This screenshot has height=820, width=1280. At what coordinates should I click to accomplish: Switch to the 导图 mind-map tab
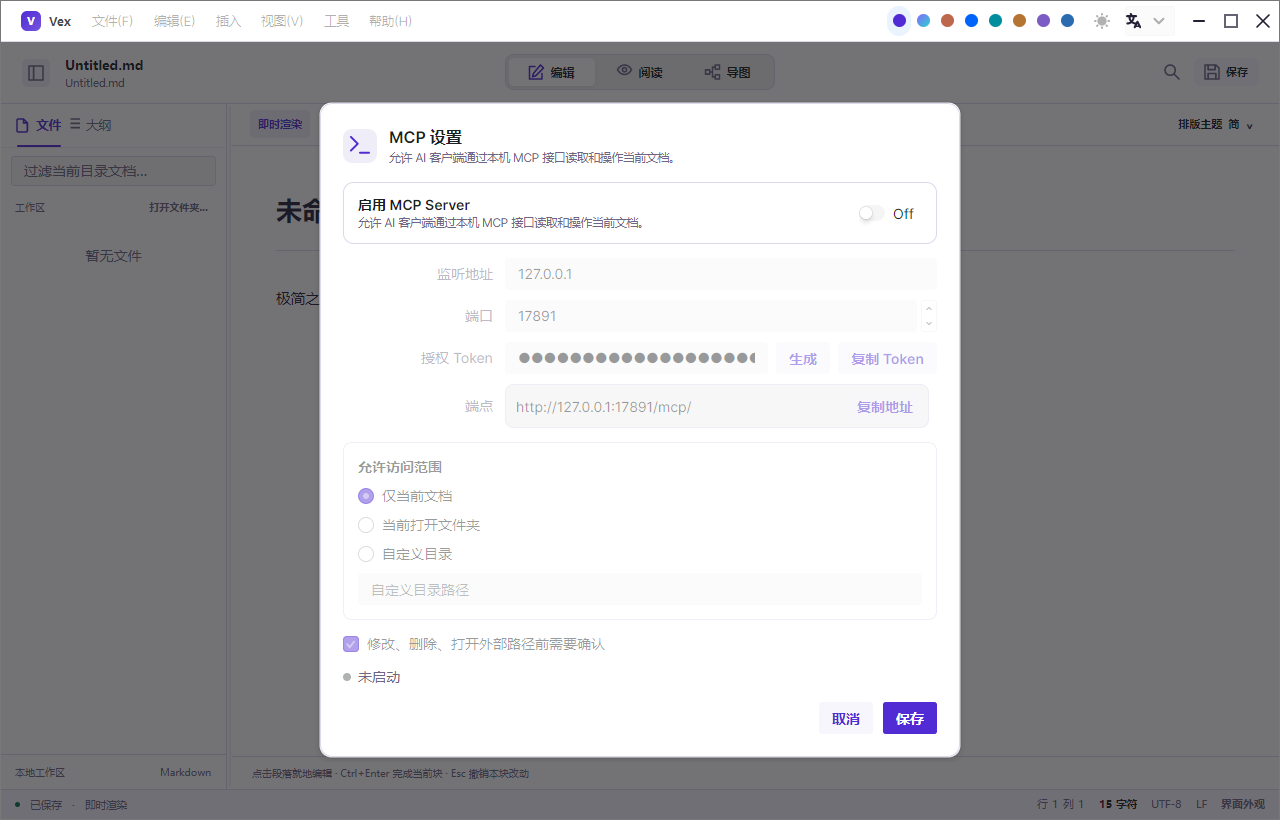pos(727,72)
